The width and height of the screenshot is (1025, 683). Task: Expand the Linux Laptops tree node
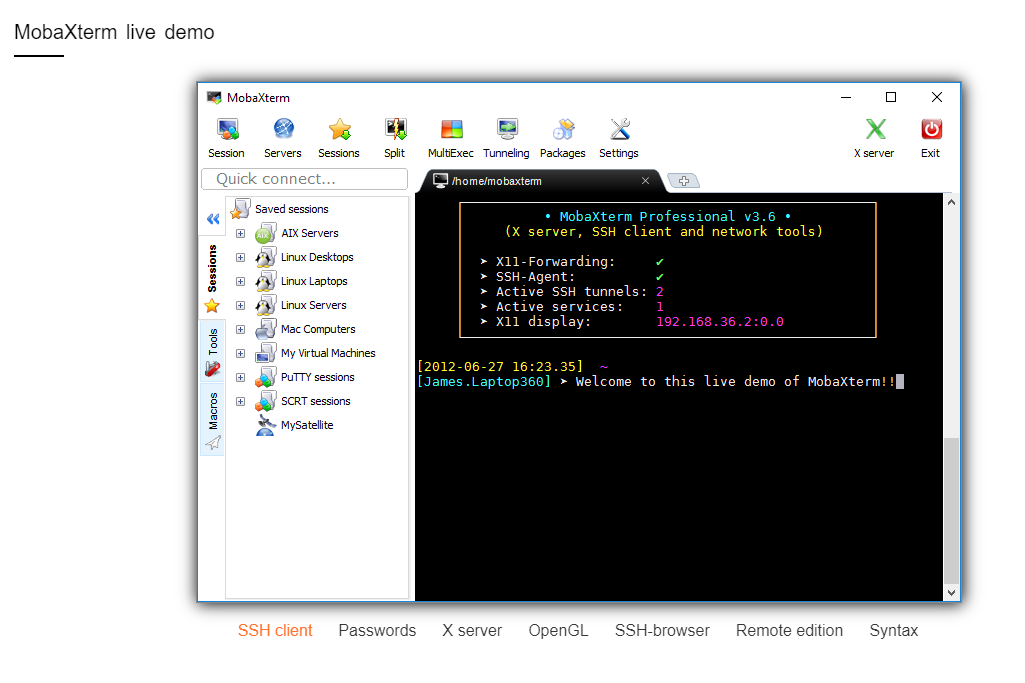point(241,282)
